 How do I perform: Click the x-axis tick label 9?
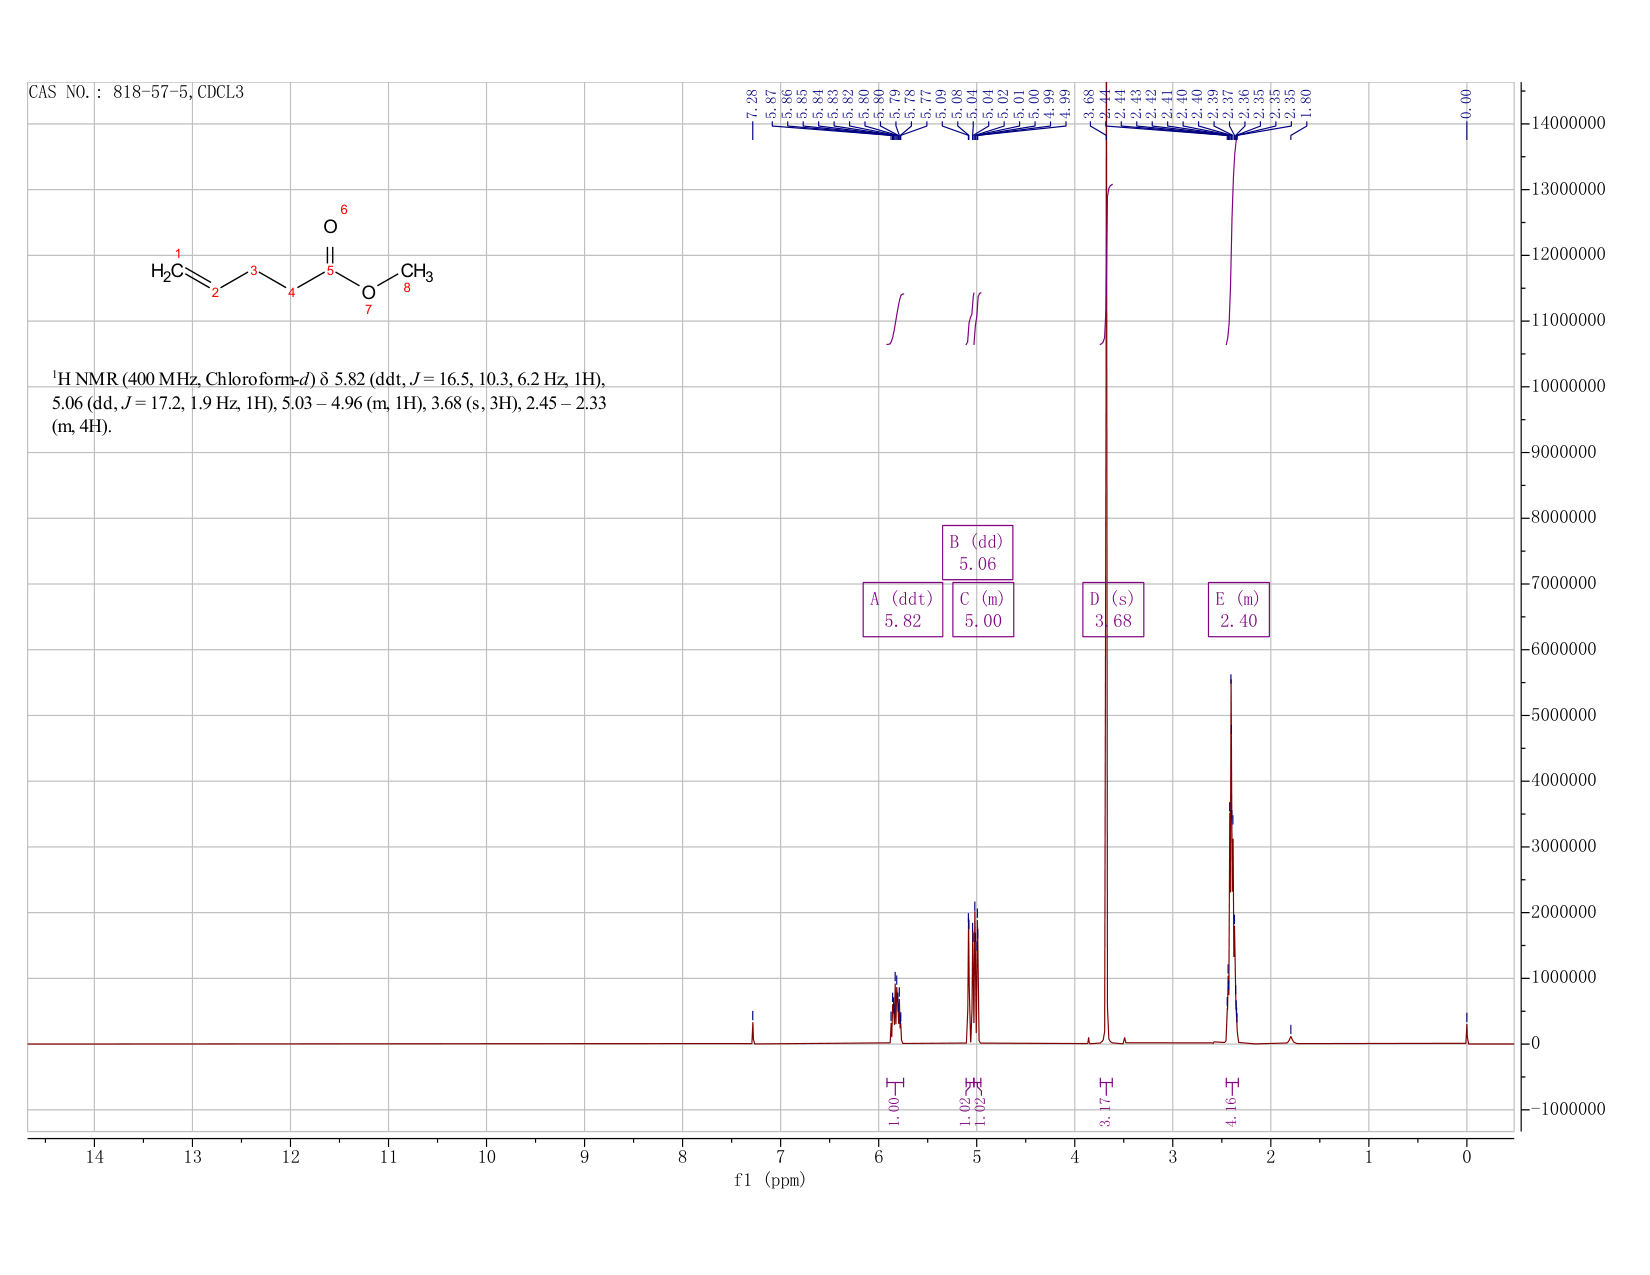pos(584,1157)
